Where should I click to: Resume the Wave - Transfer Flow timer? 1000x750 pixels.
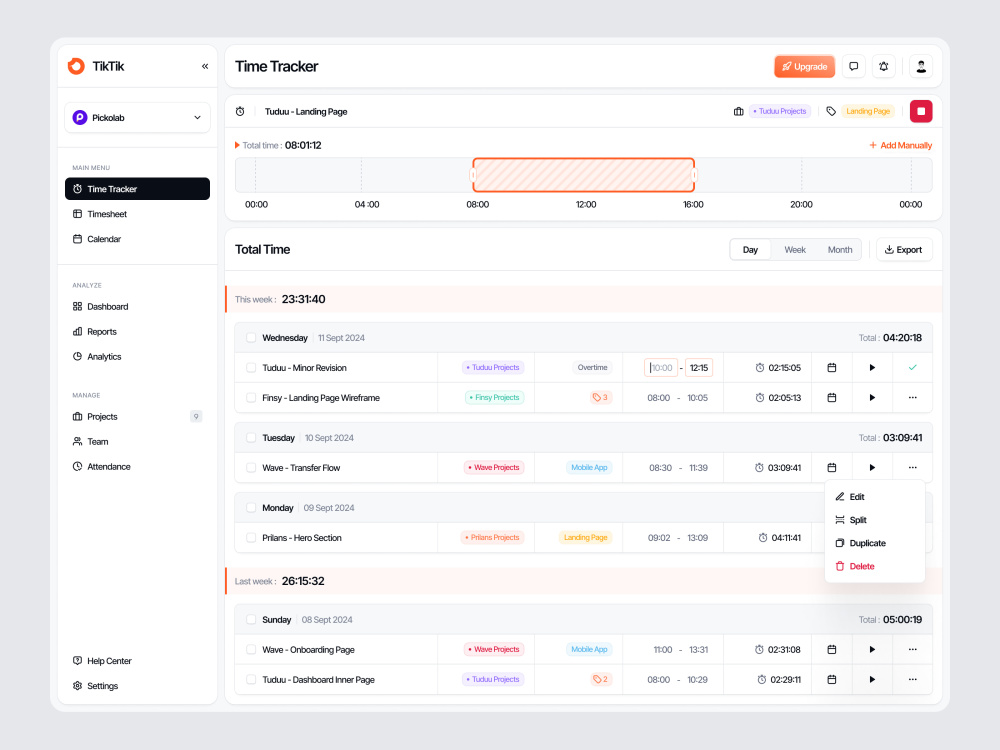point(872,468)
